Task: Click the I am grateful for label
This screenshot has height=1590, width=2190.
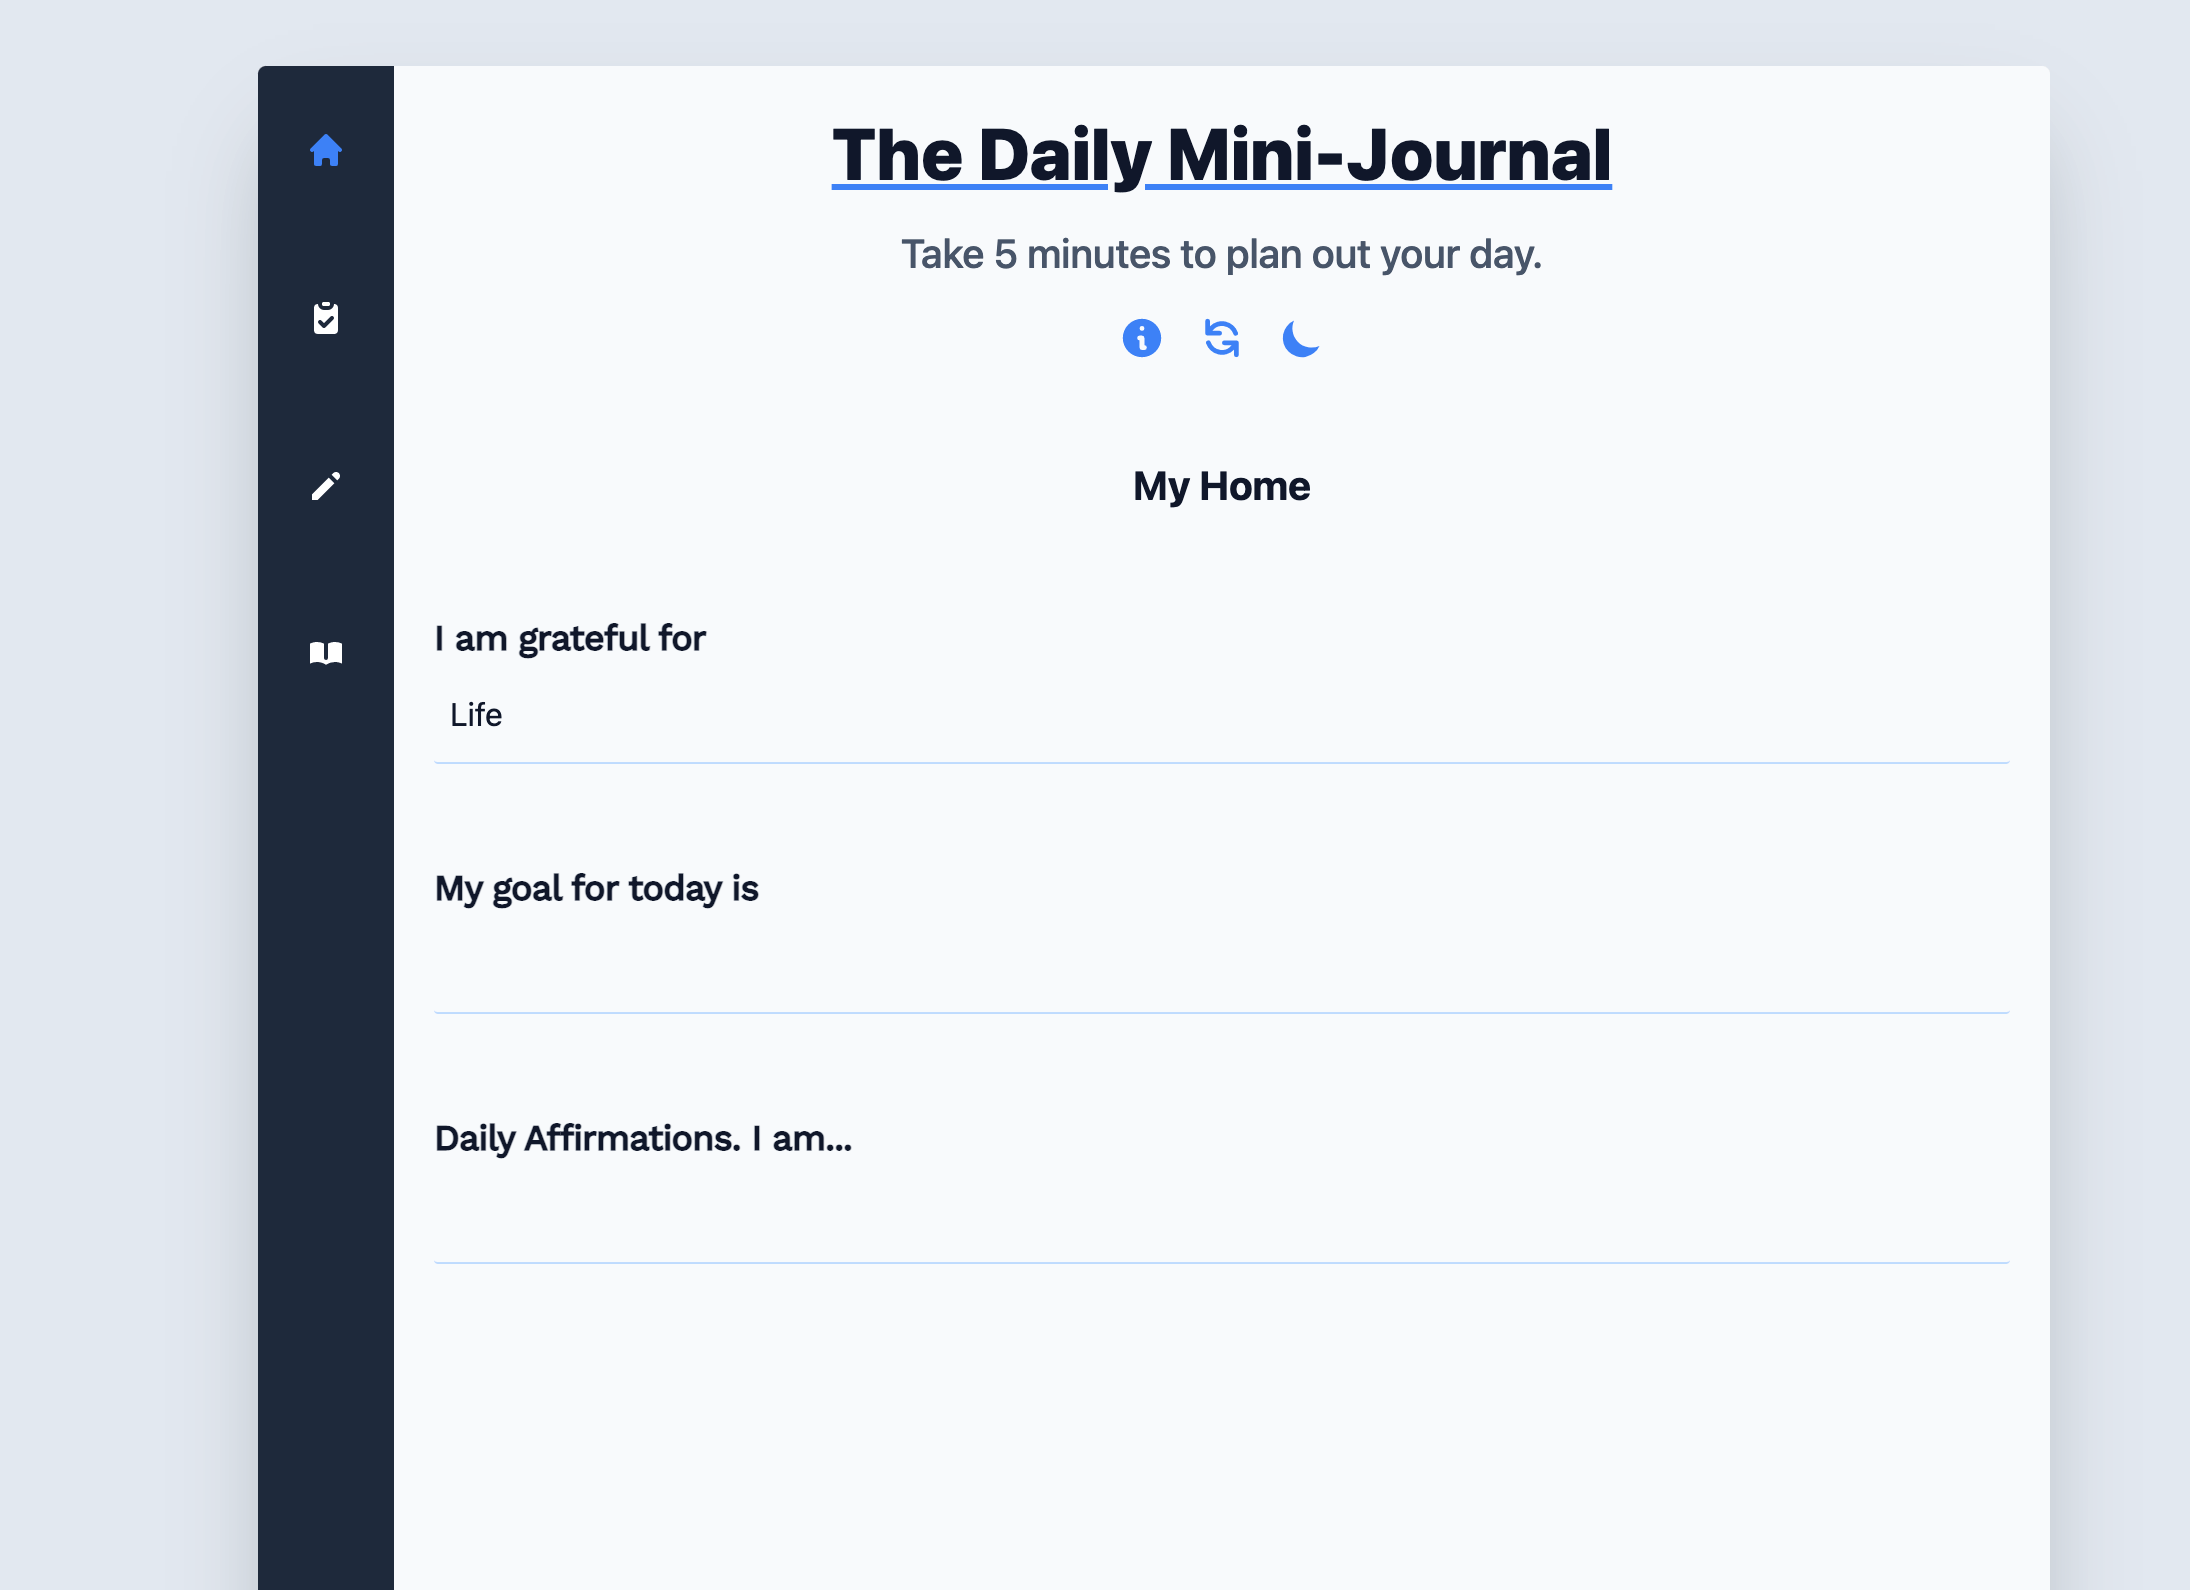Action: tap(569, 637)
